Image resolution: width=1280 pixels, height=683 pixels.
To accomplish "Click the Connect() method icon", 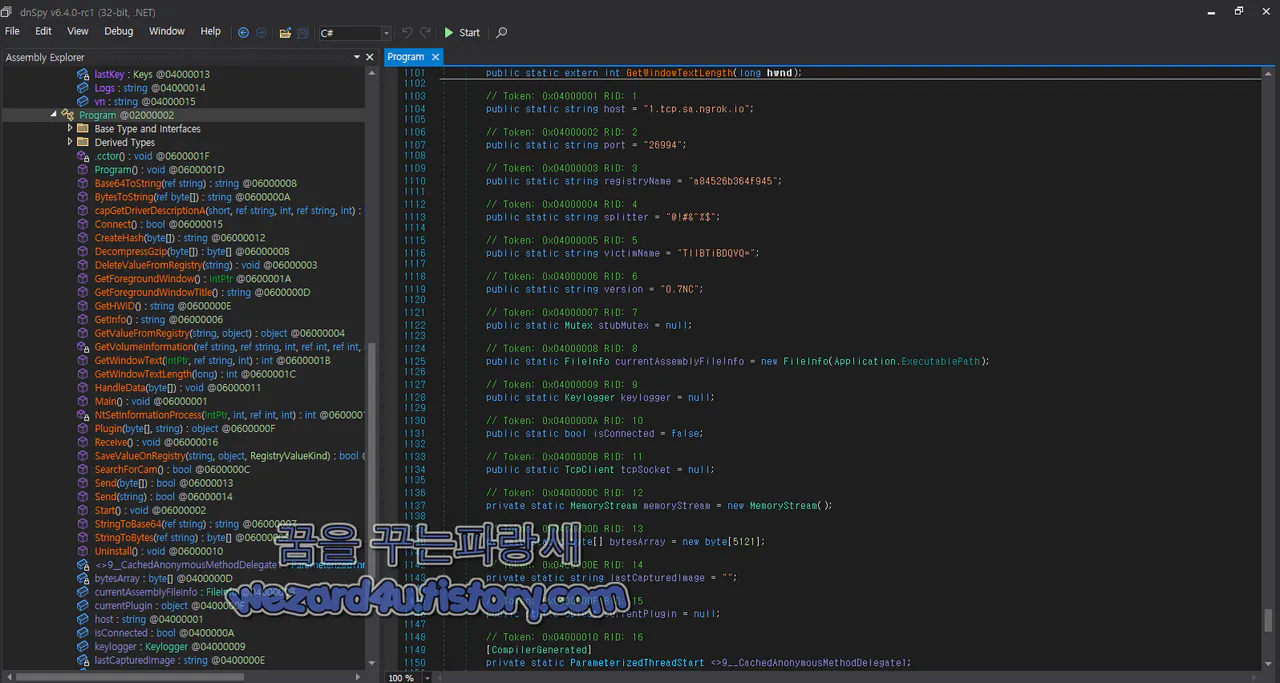I will 84,224.
